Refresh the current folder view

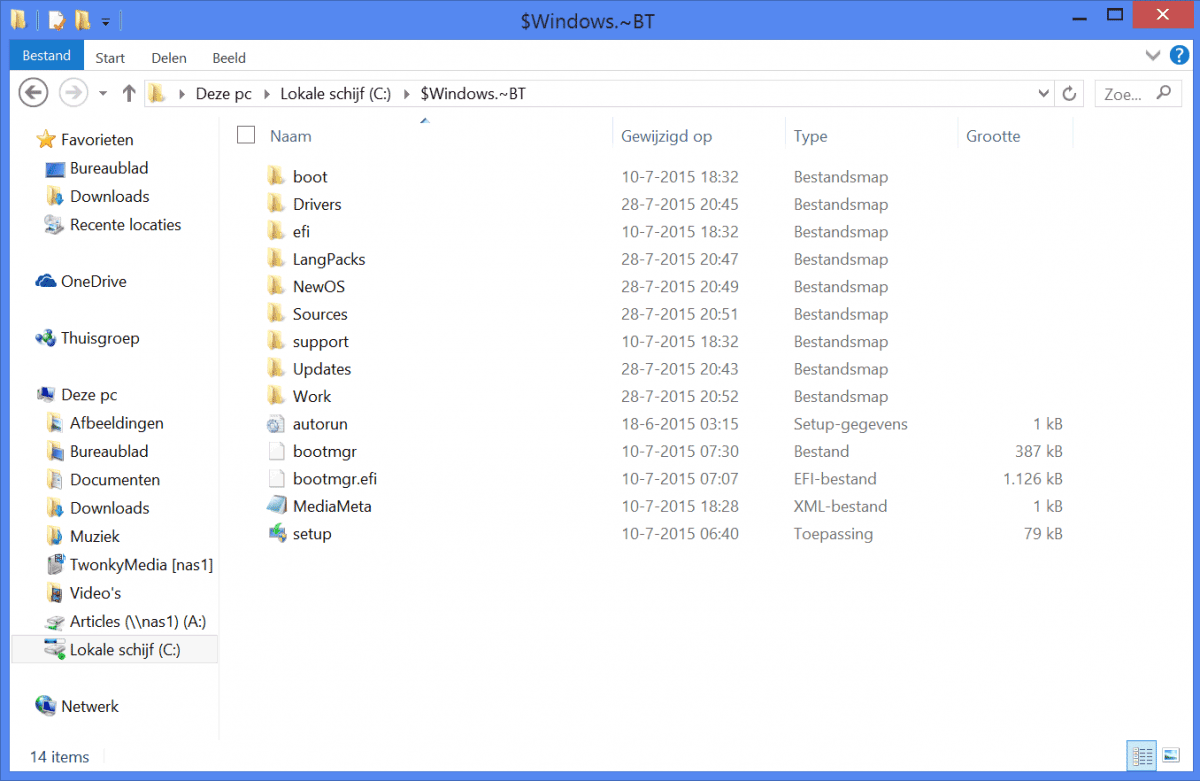pos(1069,94)
